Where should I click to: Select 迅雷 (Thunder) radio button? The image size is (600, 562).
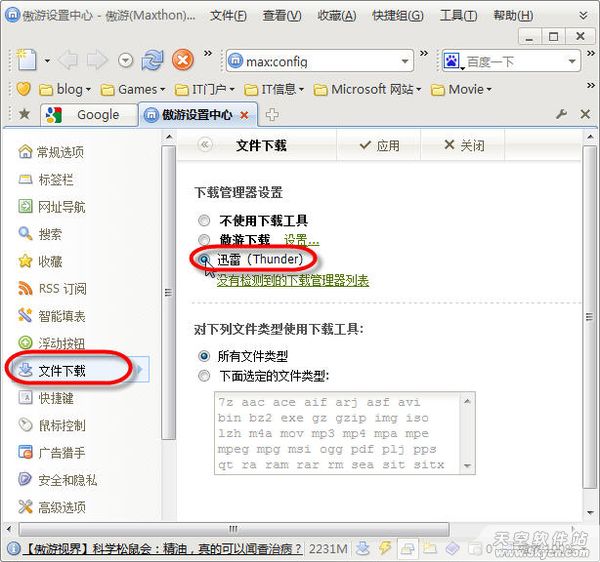point(204,259)
